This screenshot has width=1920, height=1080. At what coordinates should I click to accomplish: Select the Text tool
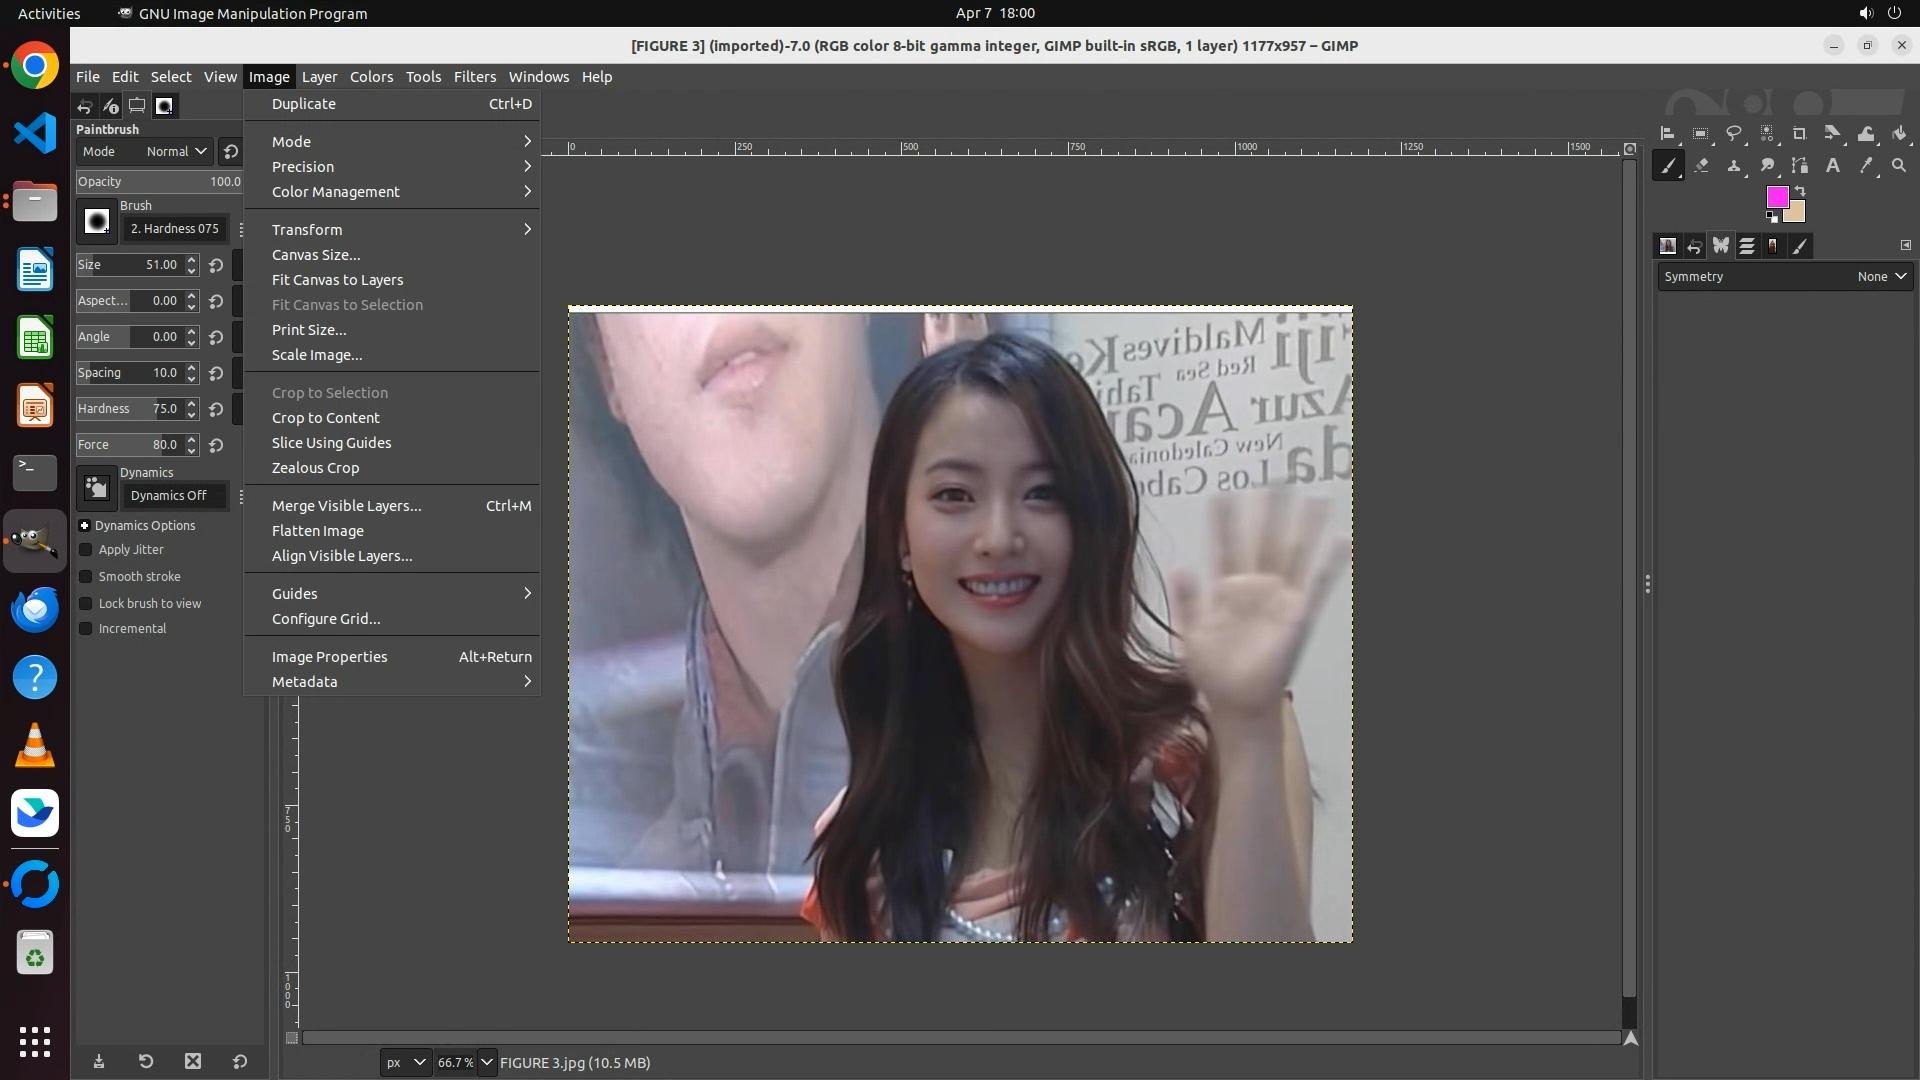(1833, 166)
